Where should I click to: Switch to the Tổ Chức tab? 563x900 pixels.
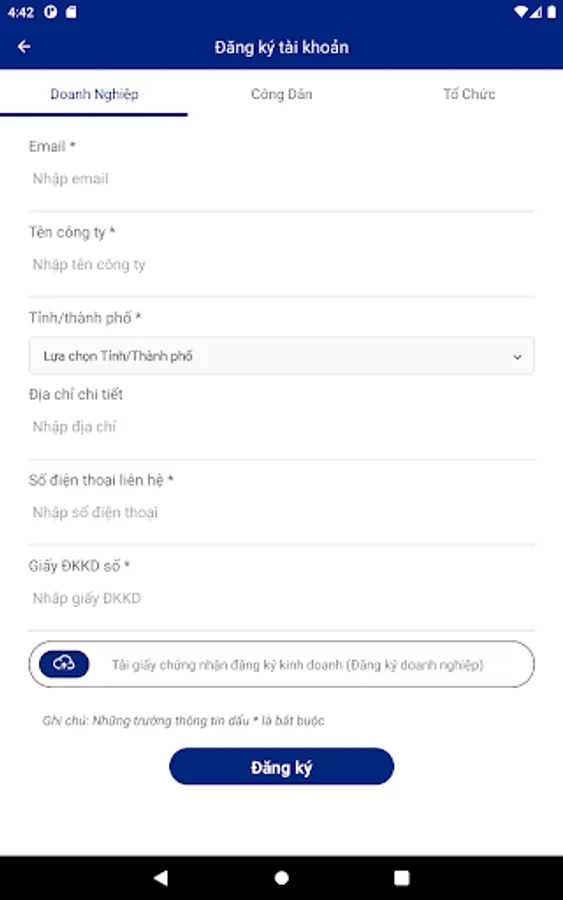(x=469, y=94)
